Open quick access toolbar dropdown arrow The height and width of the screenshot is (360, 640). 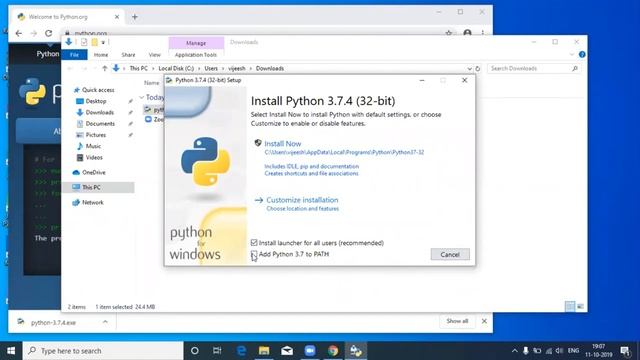[103, 42]
